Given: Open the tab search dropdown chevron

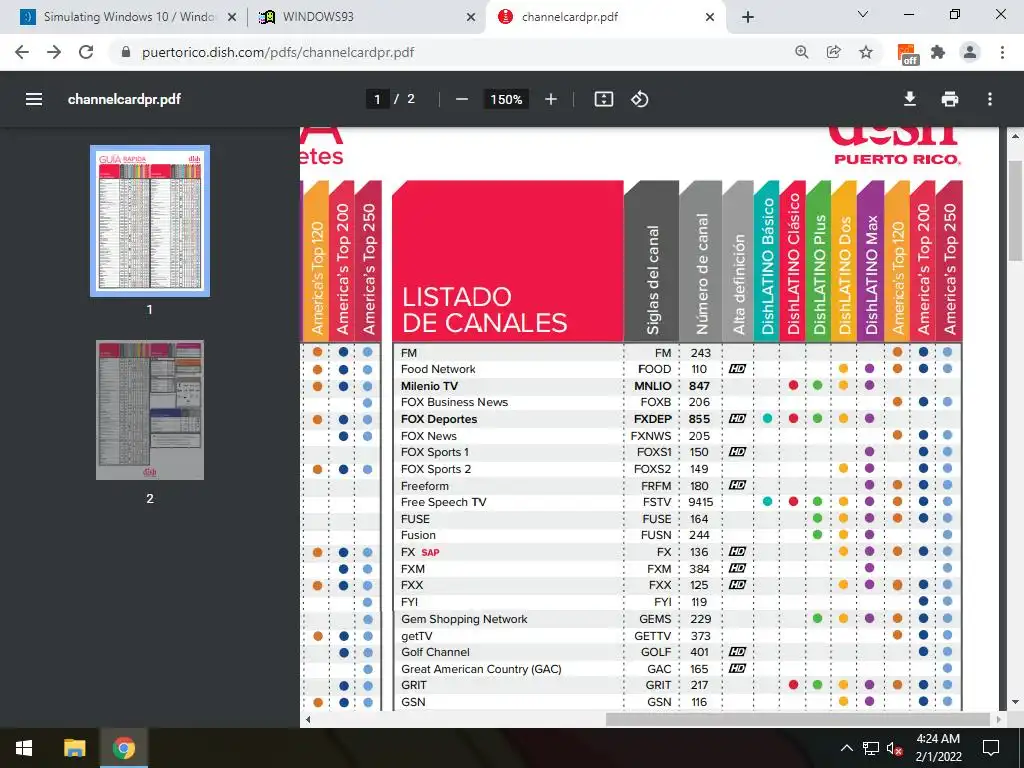Looking at the screenshot, I should 863,14.
